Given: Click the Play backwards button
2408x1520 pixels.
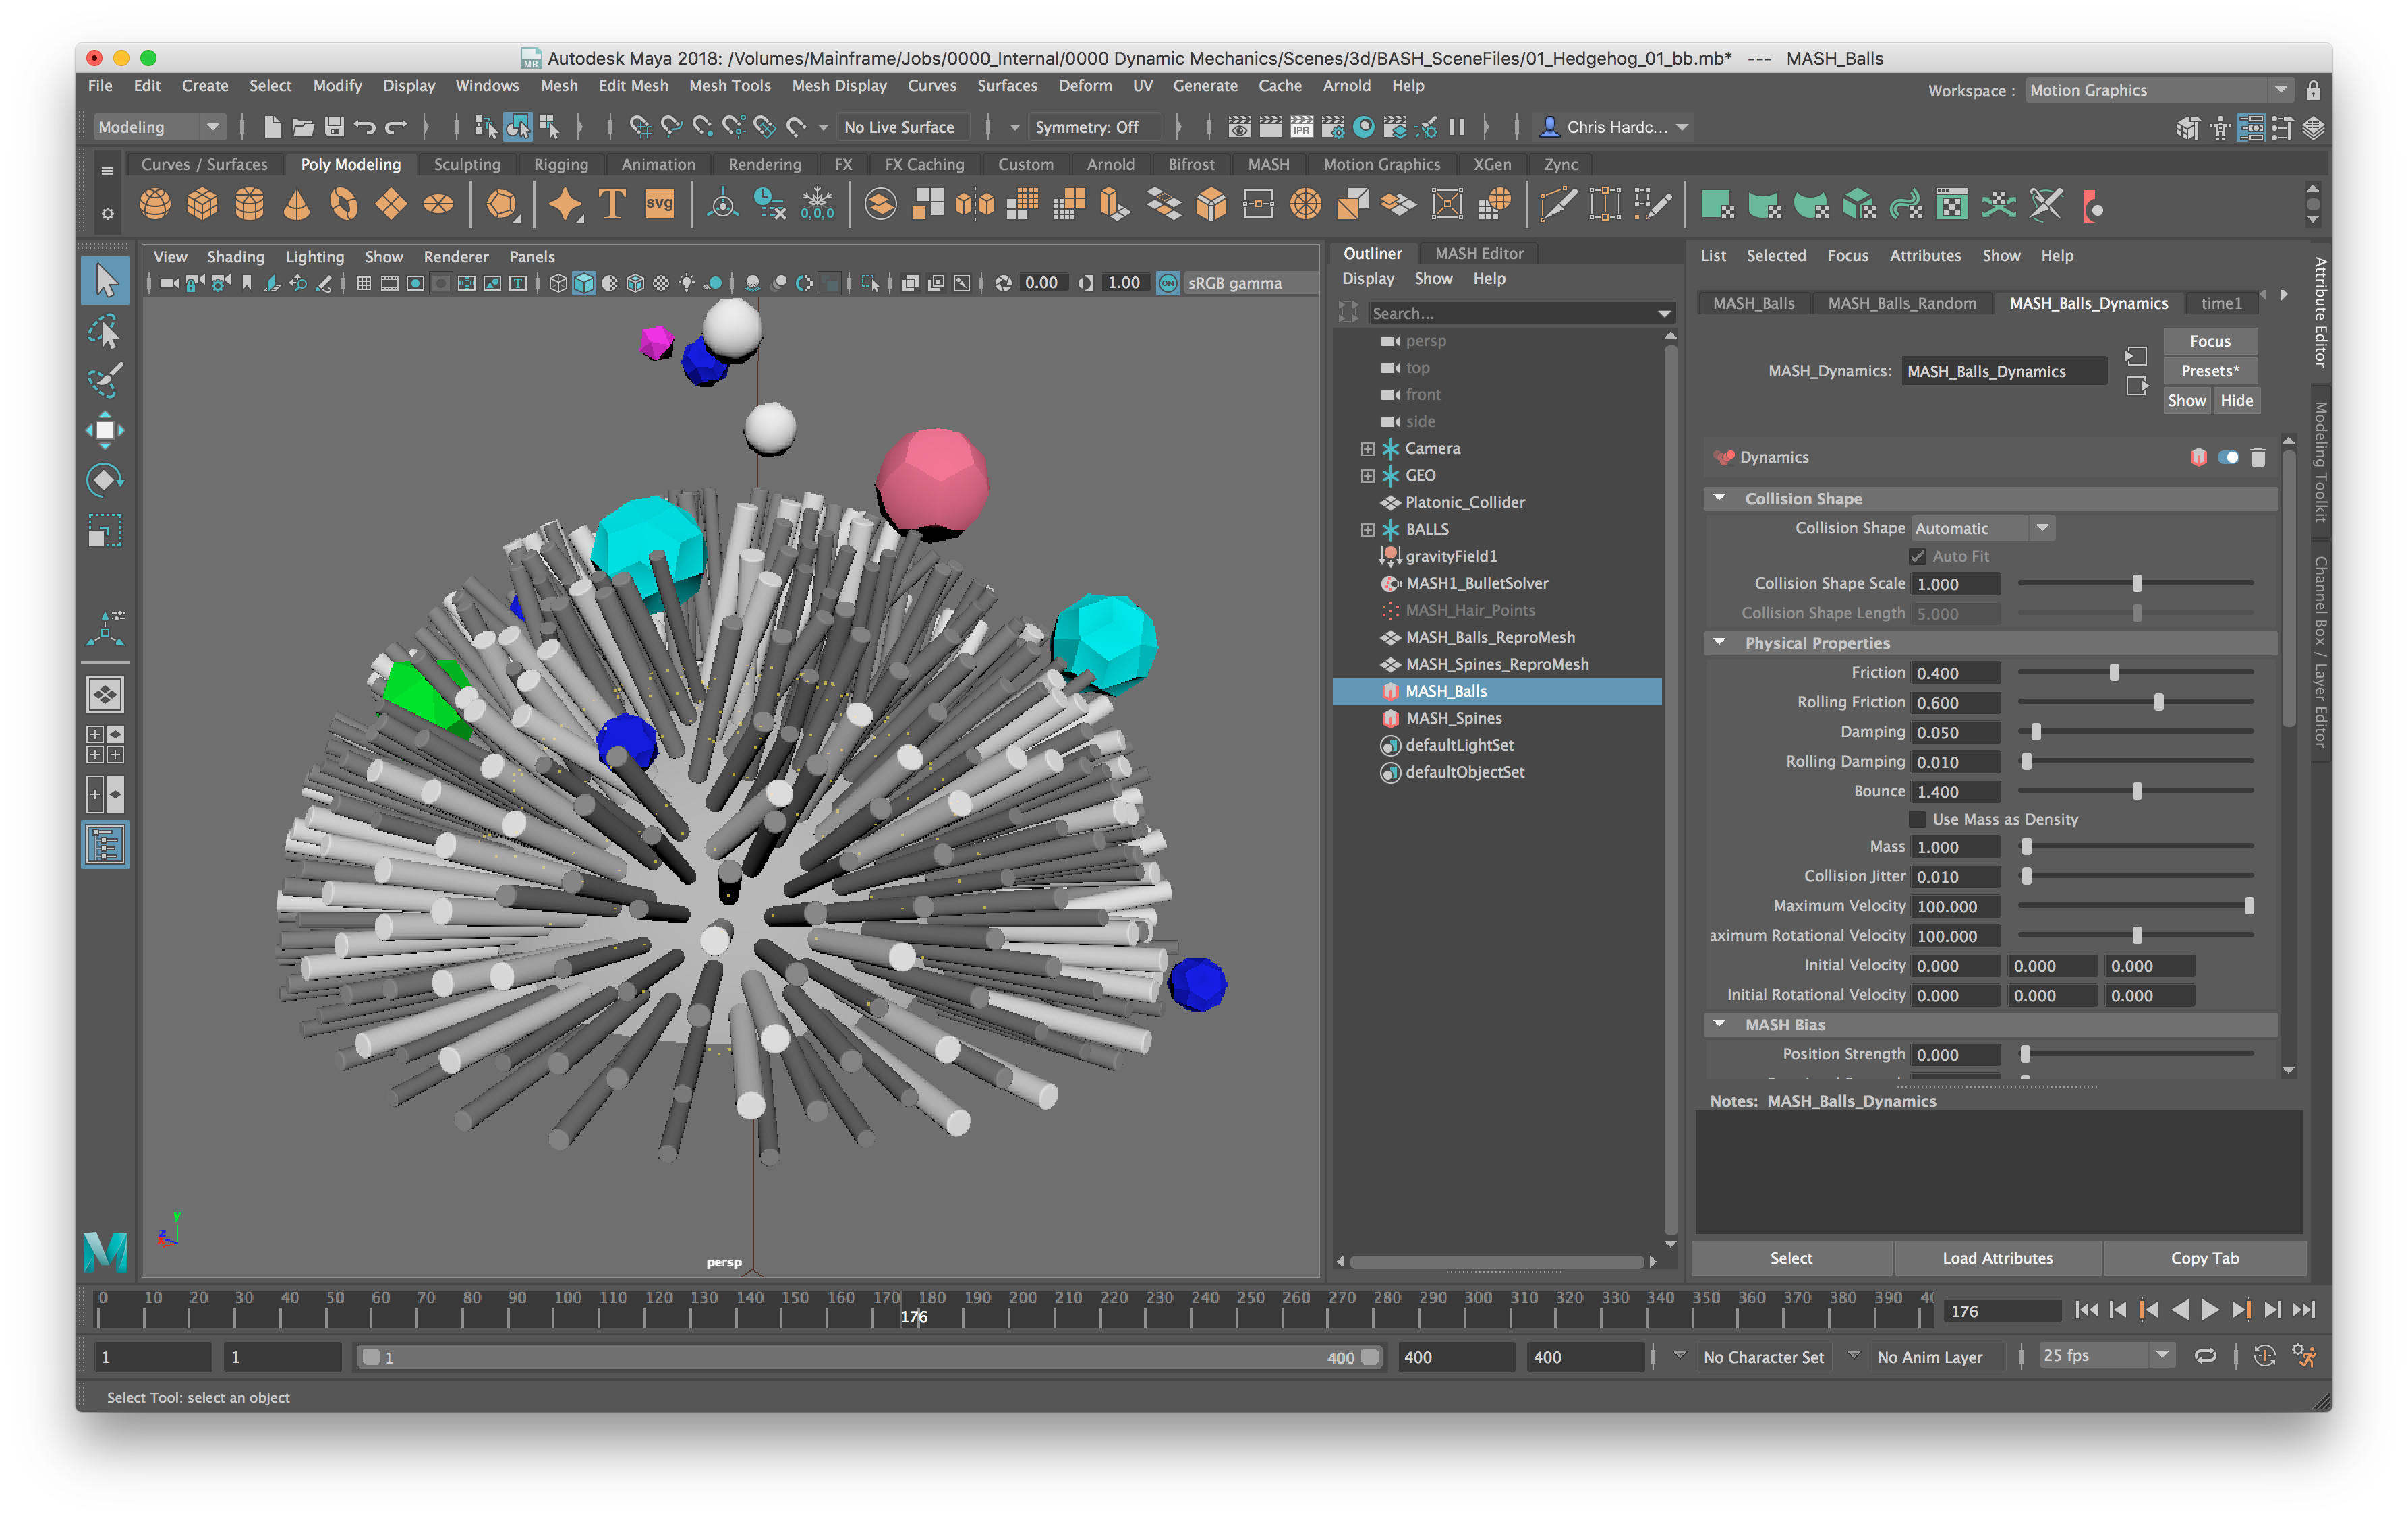Looking at the screenshot, I should (2179, 1310).
